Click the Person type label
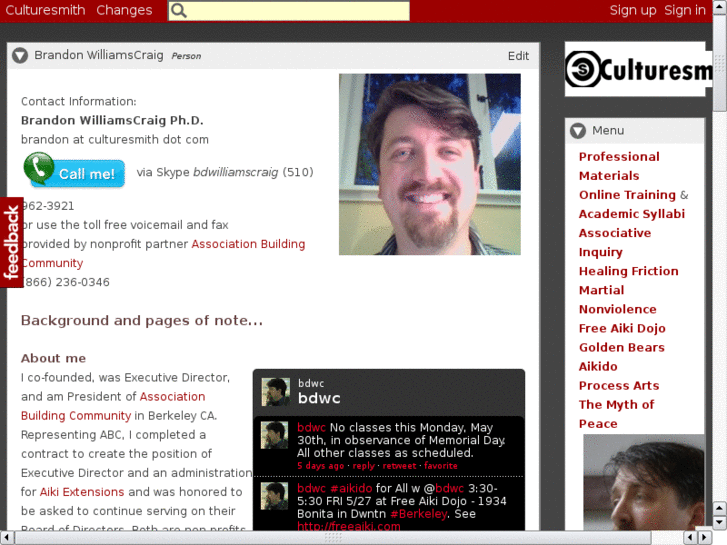727x545 pixels. 186,56
